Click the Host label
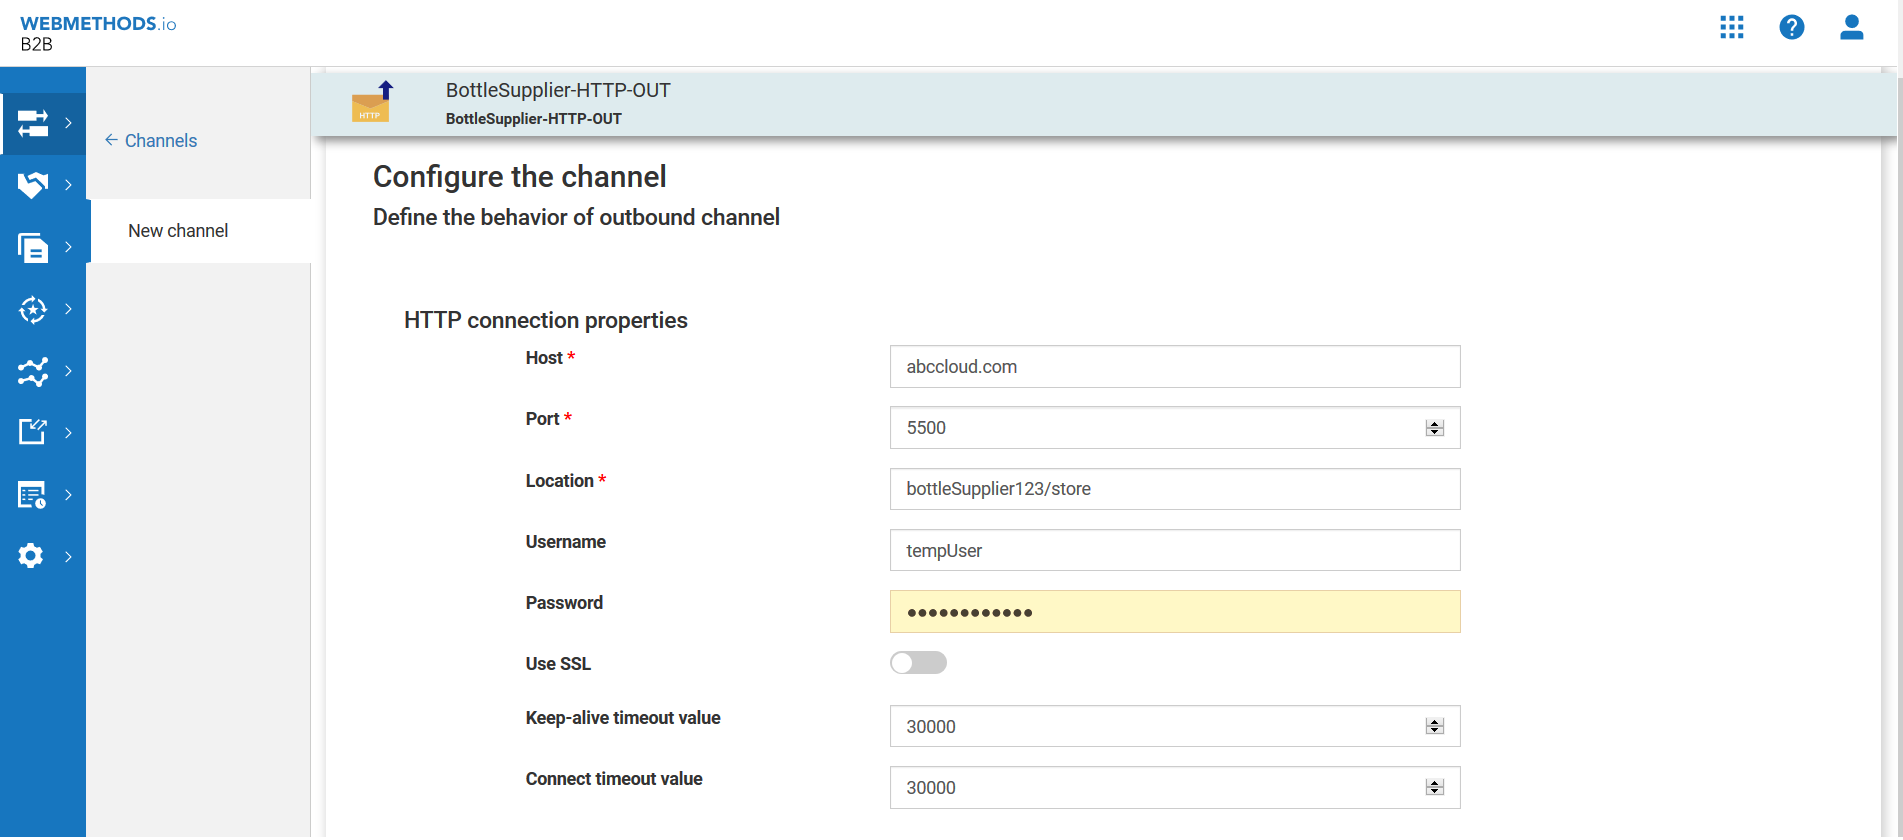Screen dimensions: 1903x840 point(544,358)
